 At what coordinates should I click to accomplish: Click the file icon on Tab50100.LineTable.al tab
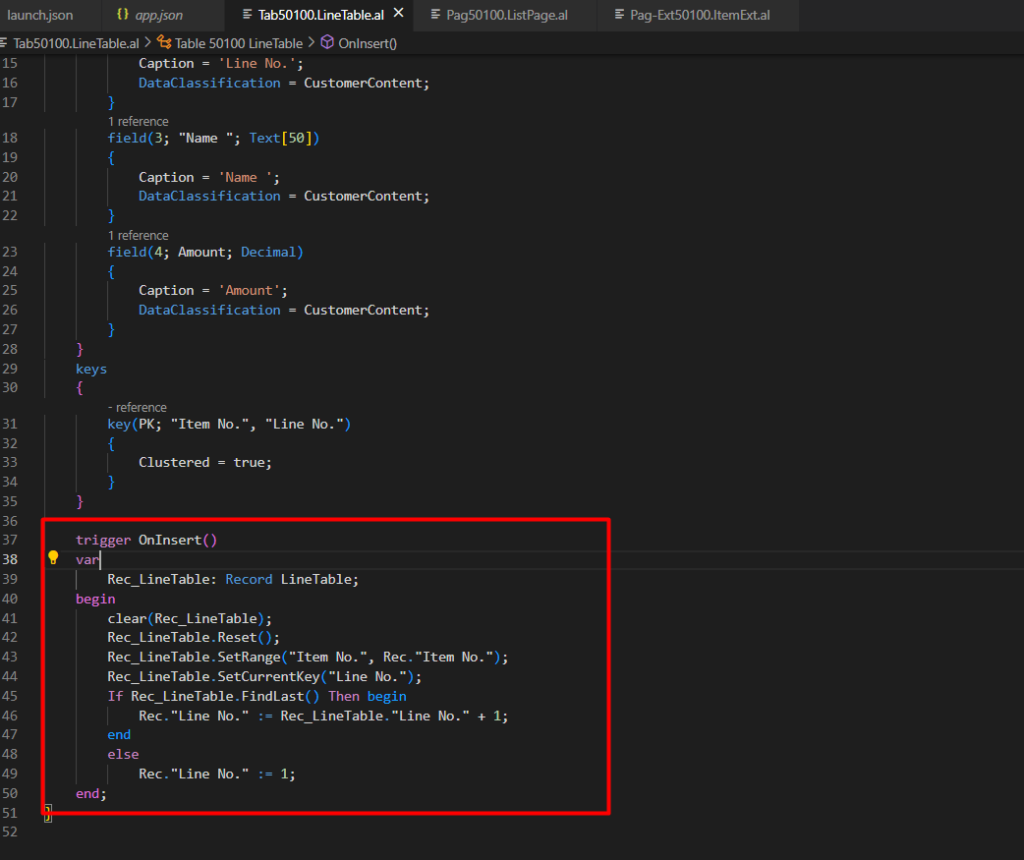(247, 14)
